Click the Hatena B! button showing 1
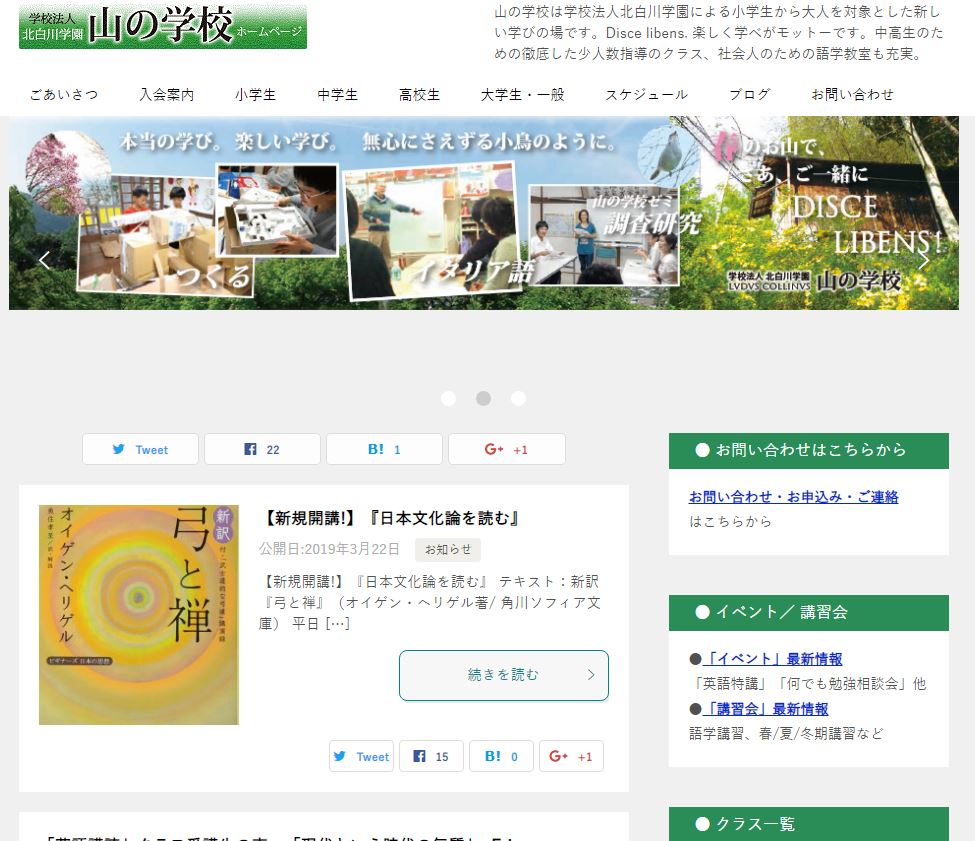Viewport: 975px width, 841px height. (x=384, y=449)
